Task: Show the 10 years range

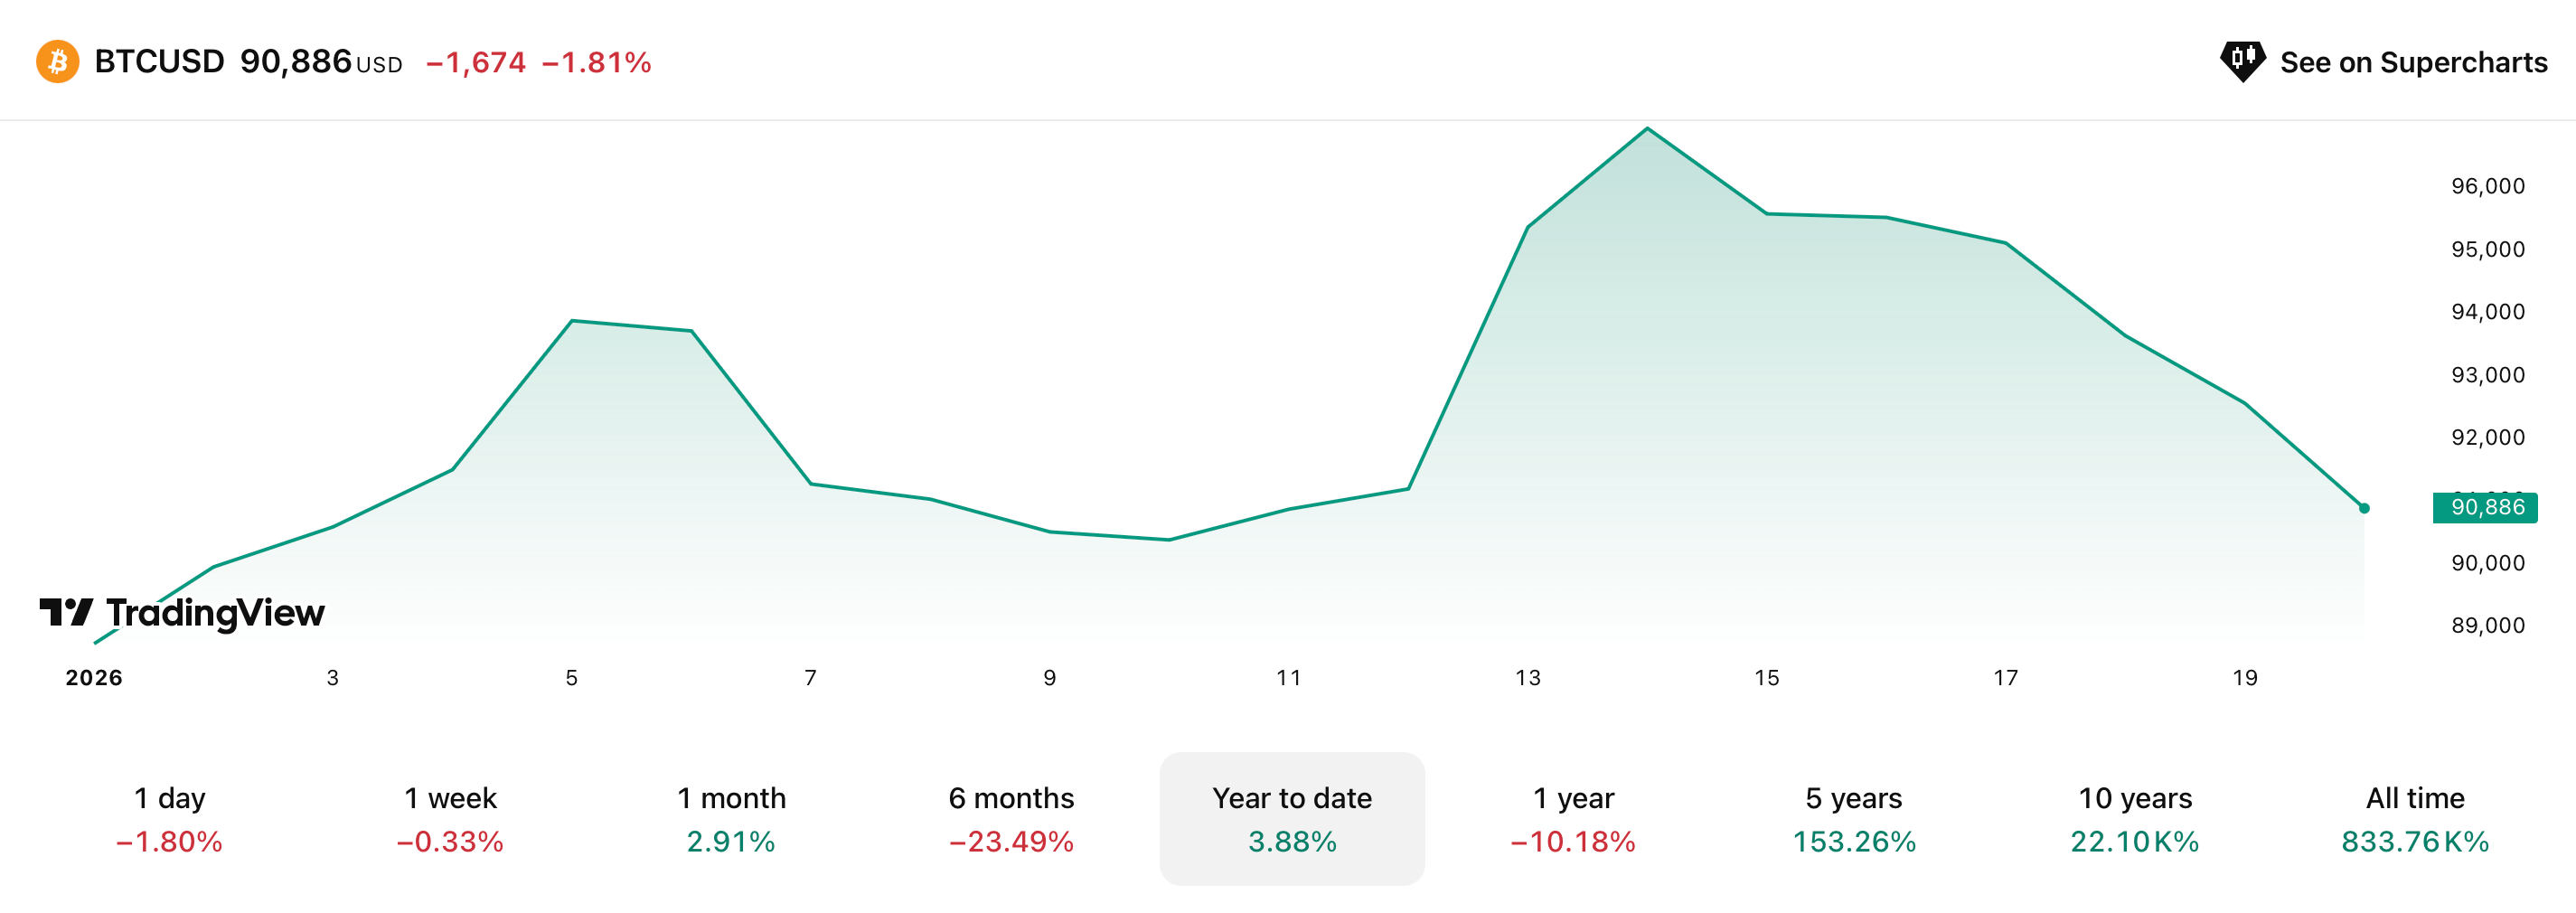Action: pos(2135,819)
